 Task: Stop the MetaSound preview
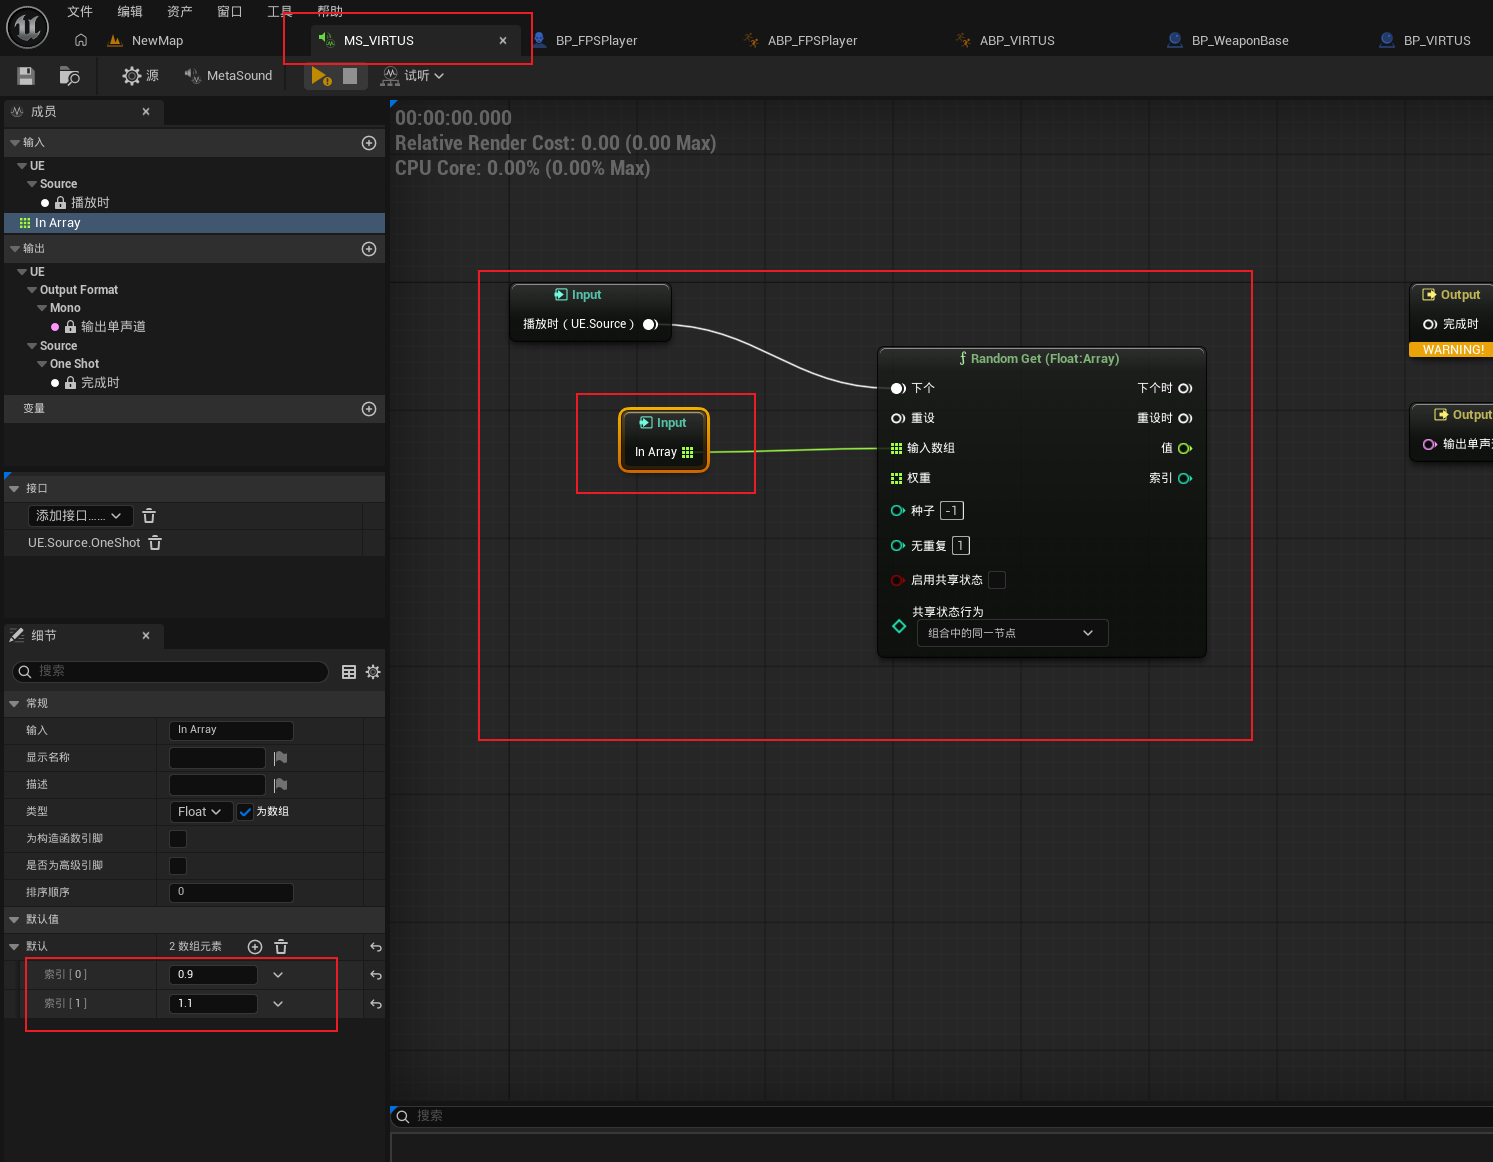tap(350, 76)
